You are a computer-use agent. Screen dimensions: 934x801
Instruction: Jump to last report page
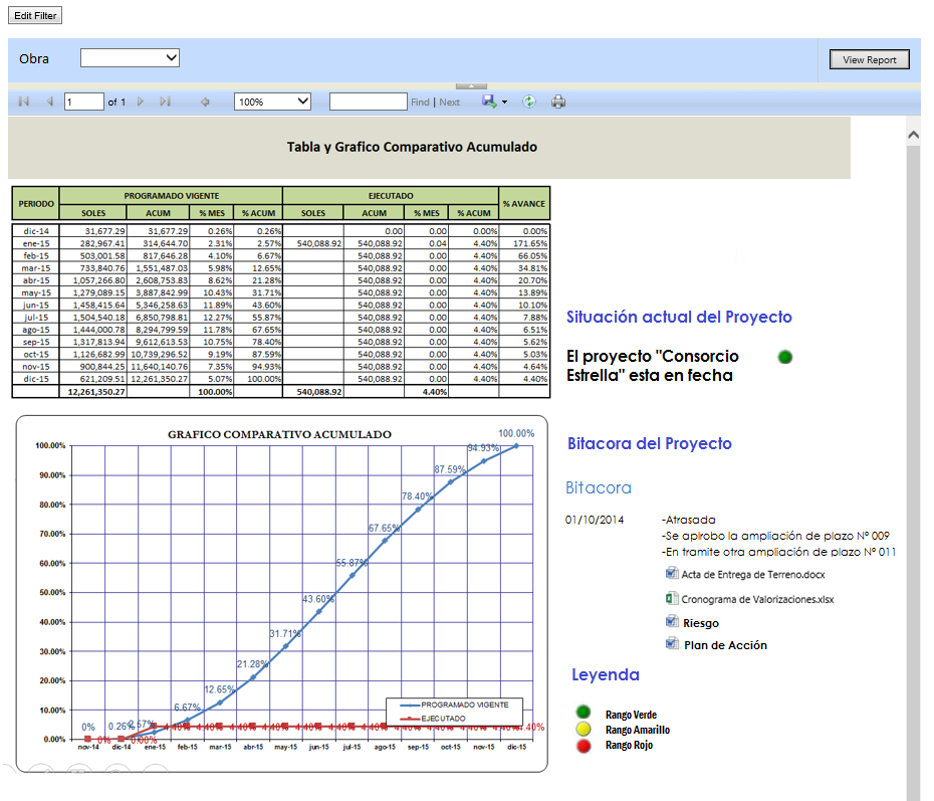click(x=165, y=102)
